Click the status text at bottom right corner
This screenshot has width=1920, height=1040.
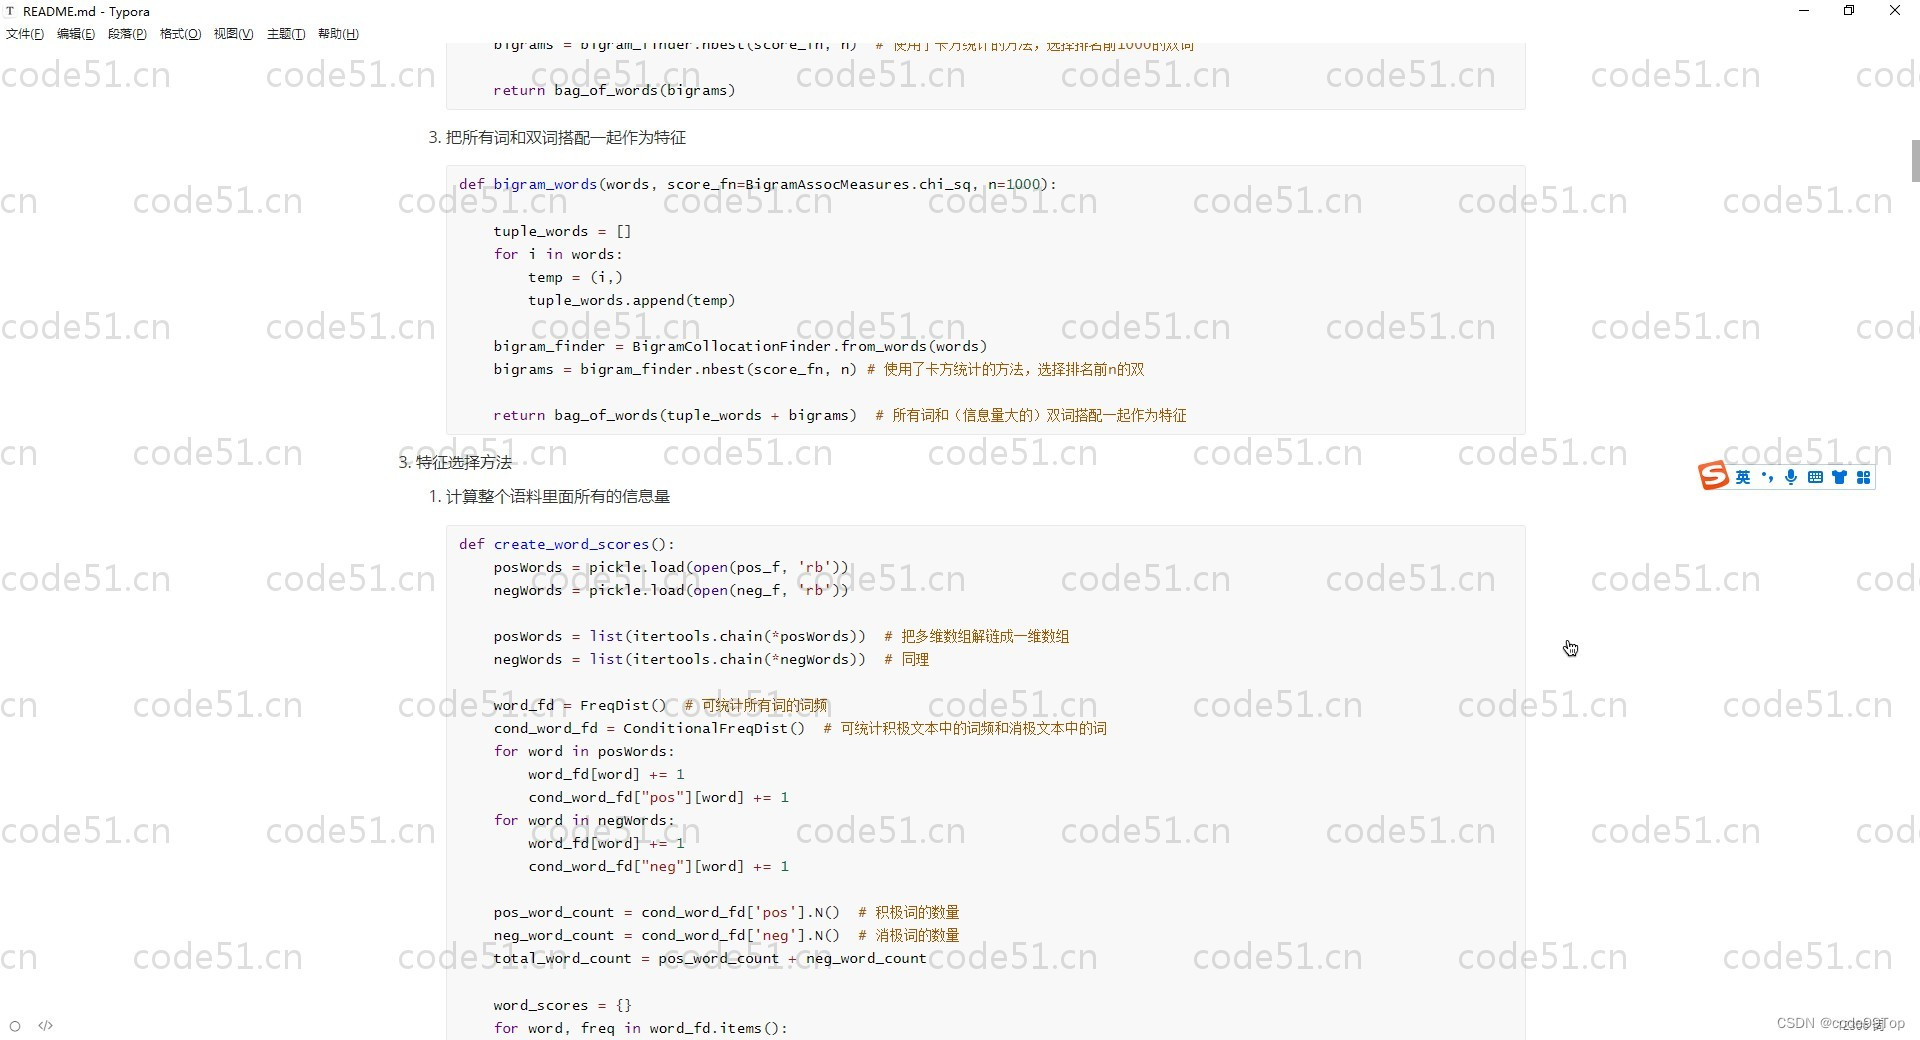click(1862, 1025)
